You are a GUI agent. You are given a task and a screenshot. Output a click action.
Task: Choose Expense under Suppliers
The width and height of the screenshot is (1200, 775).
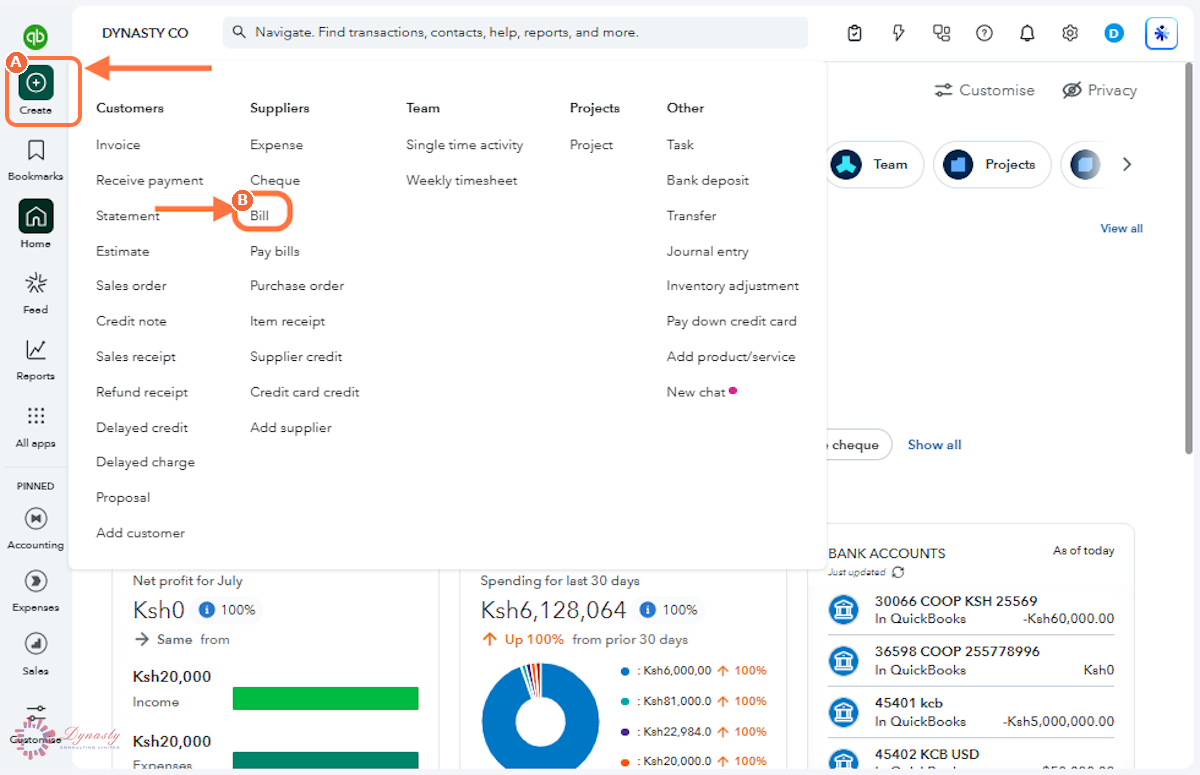coord(276,145)
